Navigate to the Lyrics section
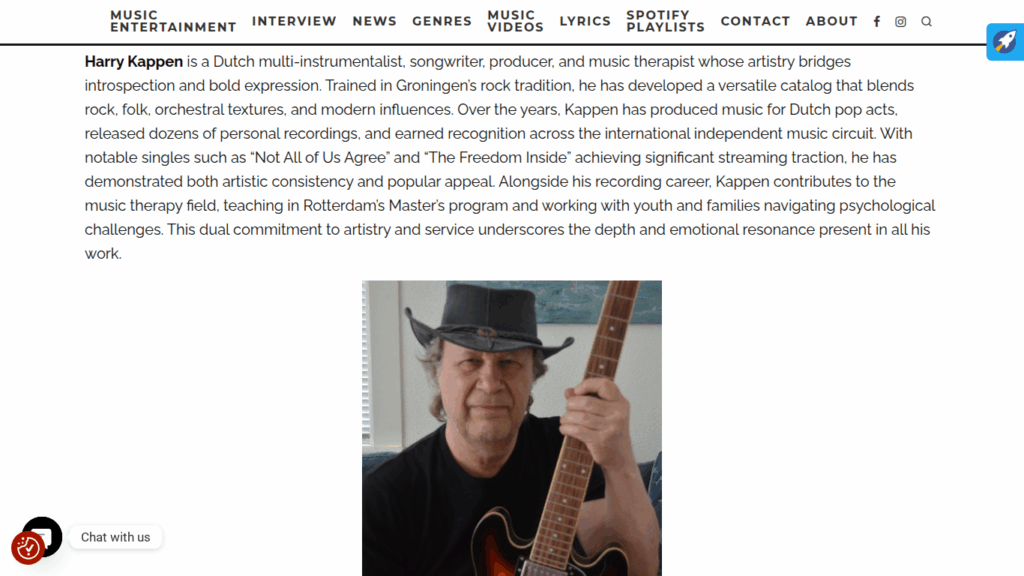Viewport: 1024px width, 576px height. [584, 22]
